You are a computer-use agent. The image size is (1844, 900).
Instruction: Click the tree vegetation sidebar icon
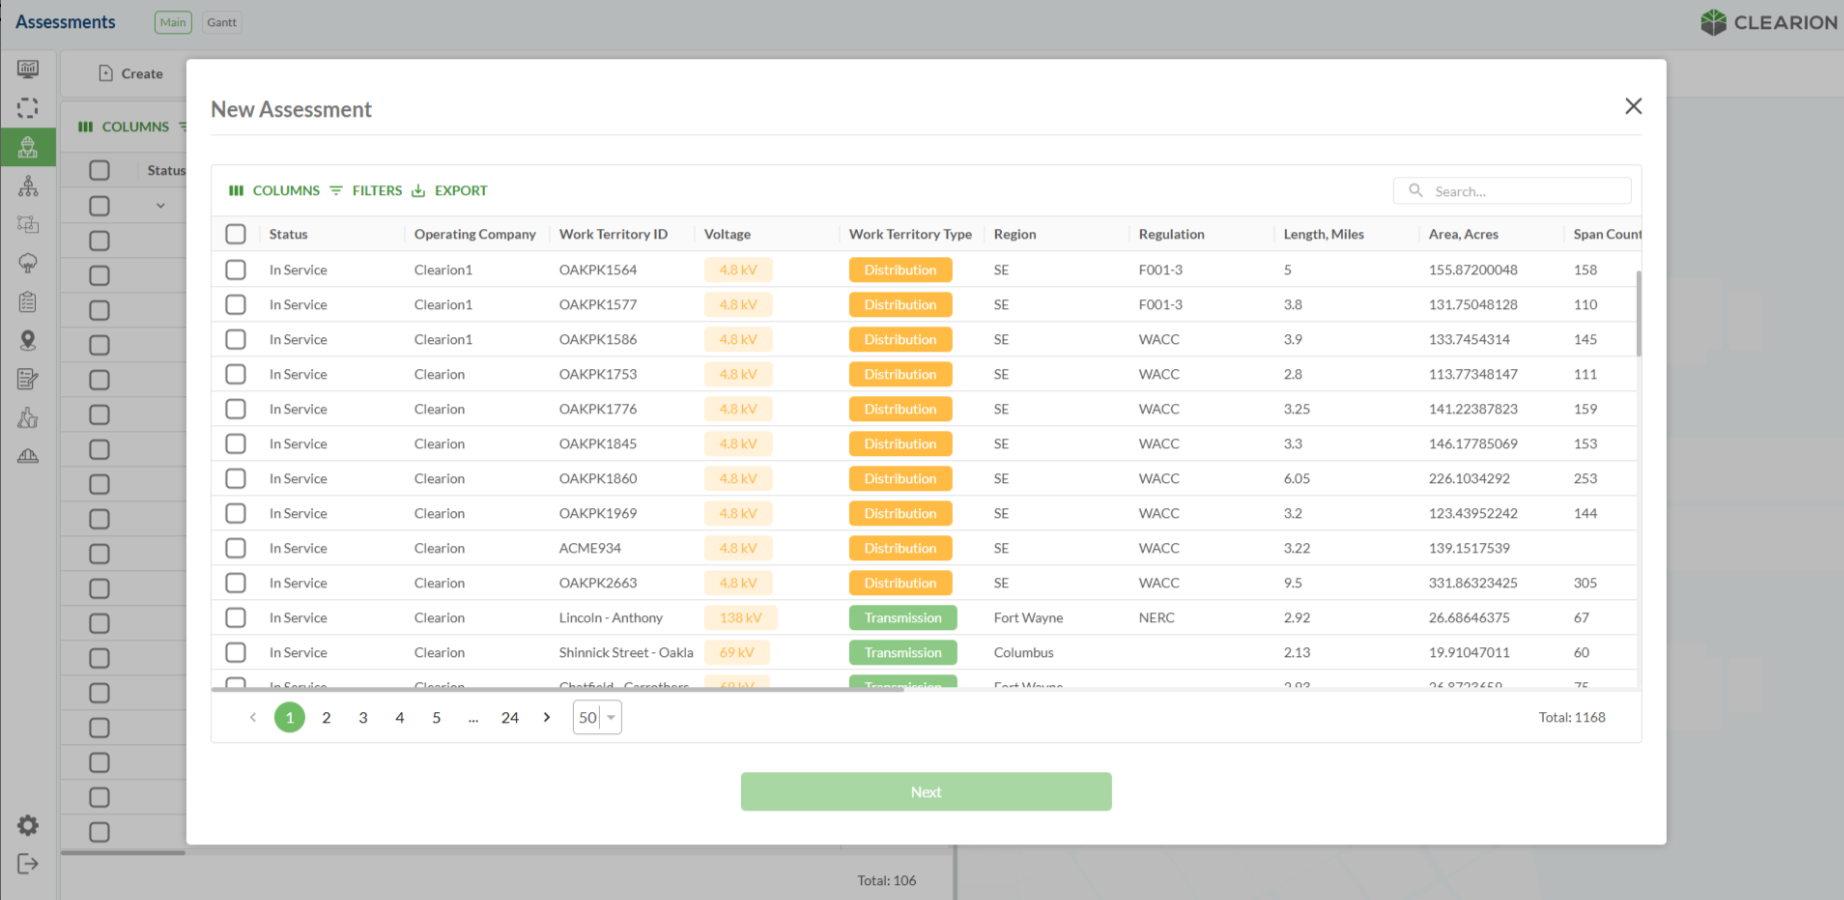(28, 263)
